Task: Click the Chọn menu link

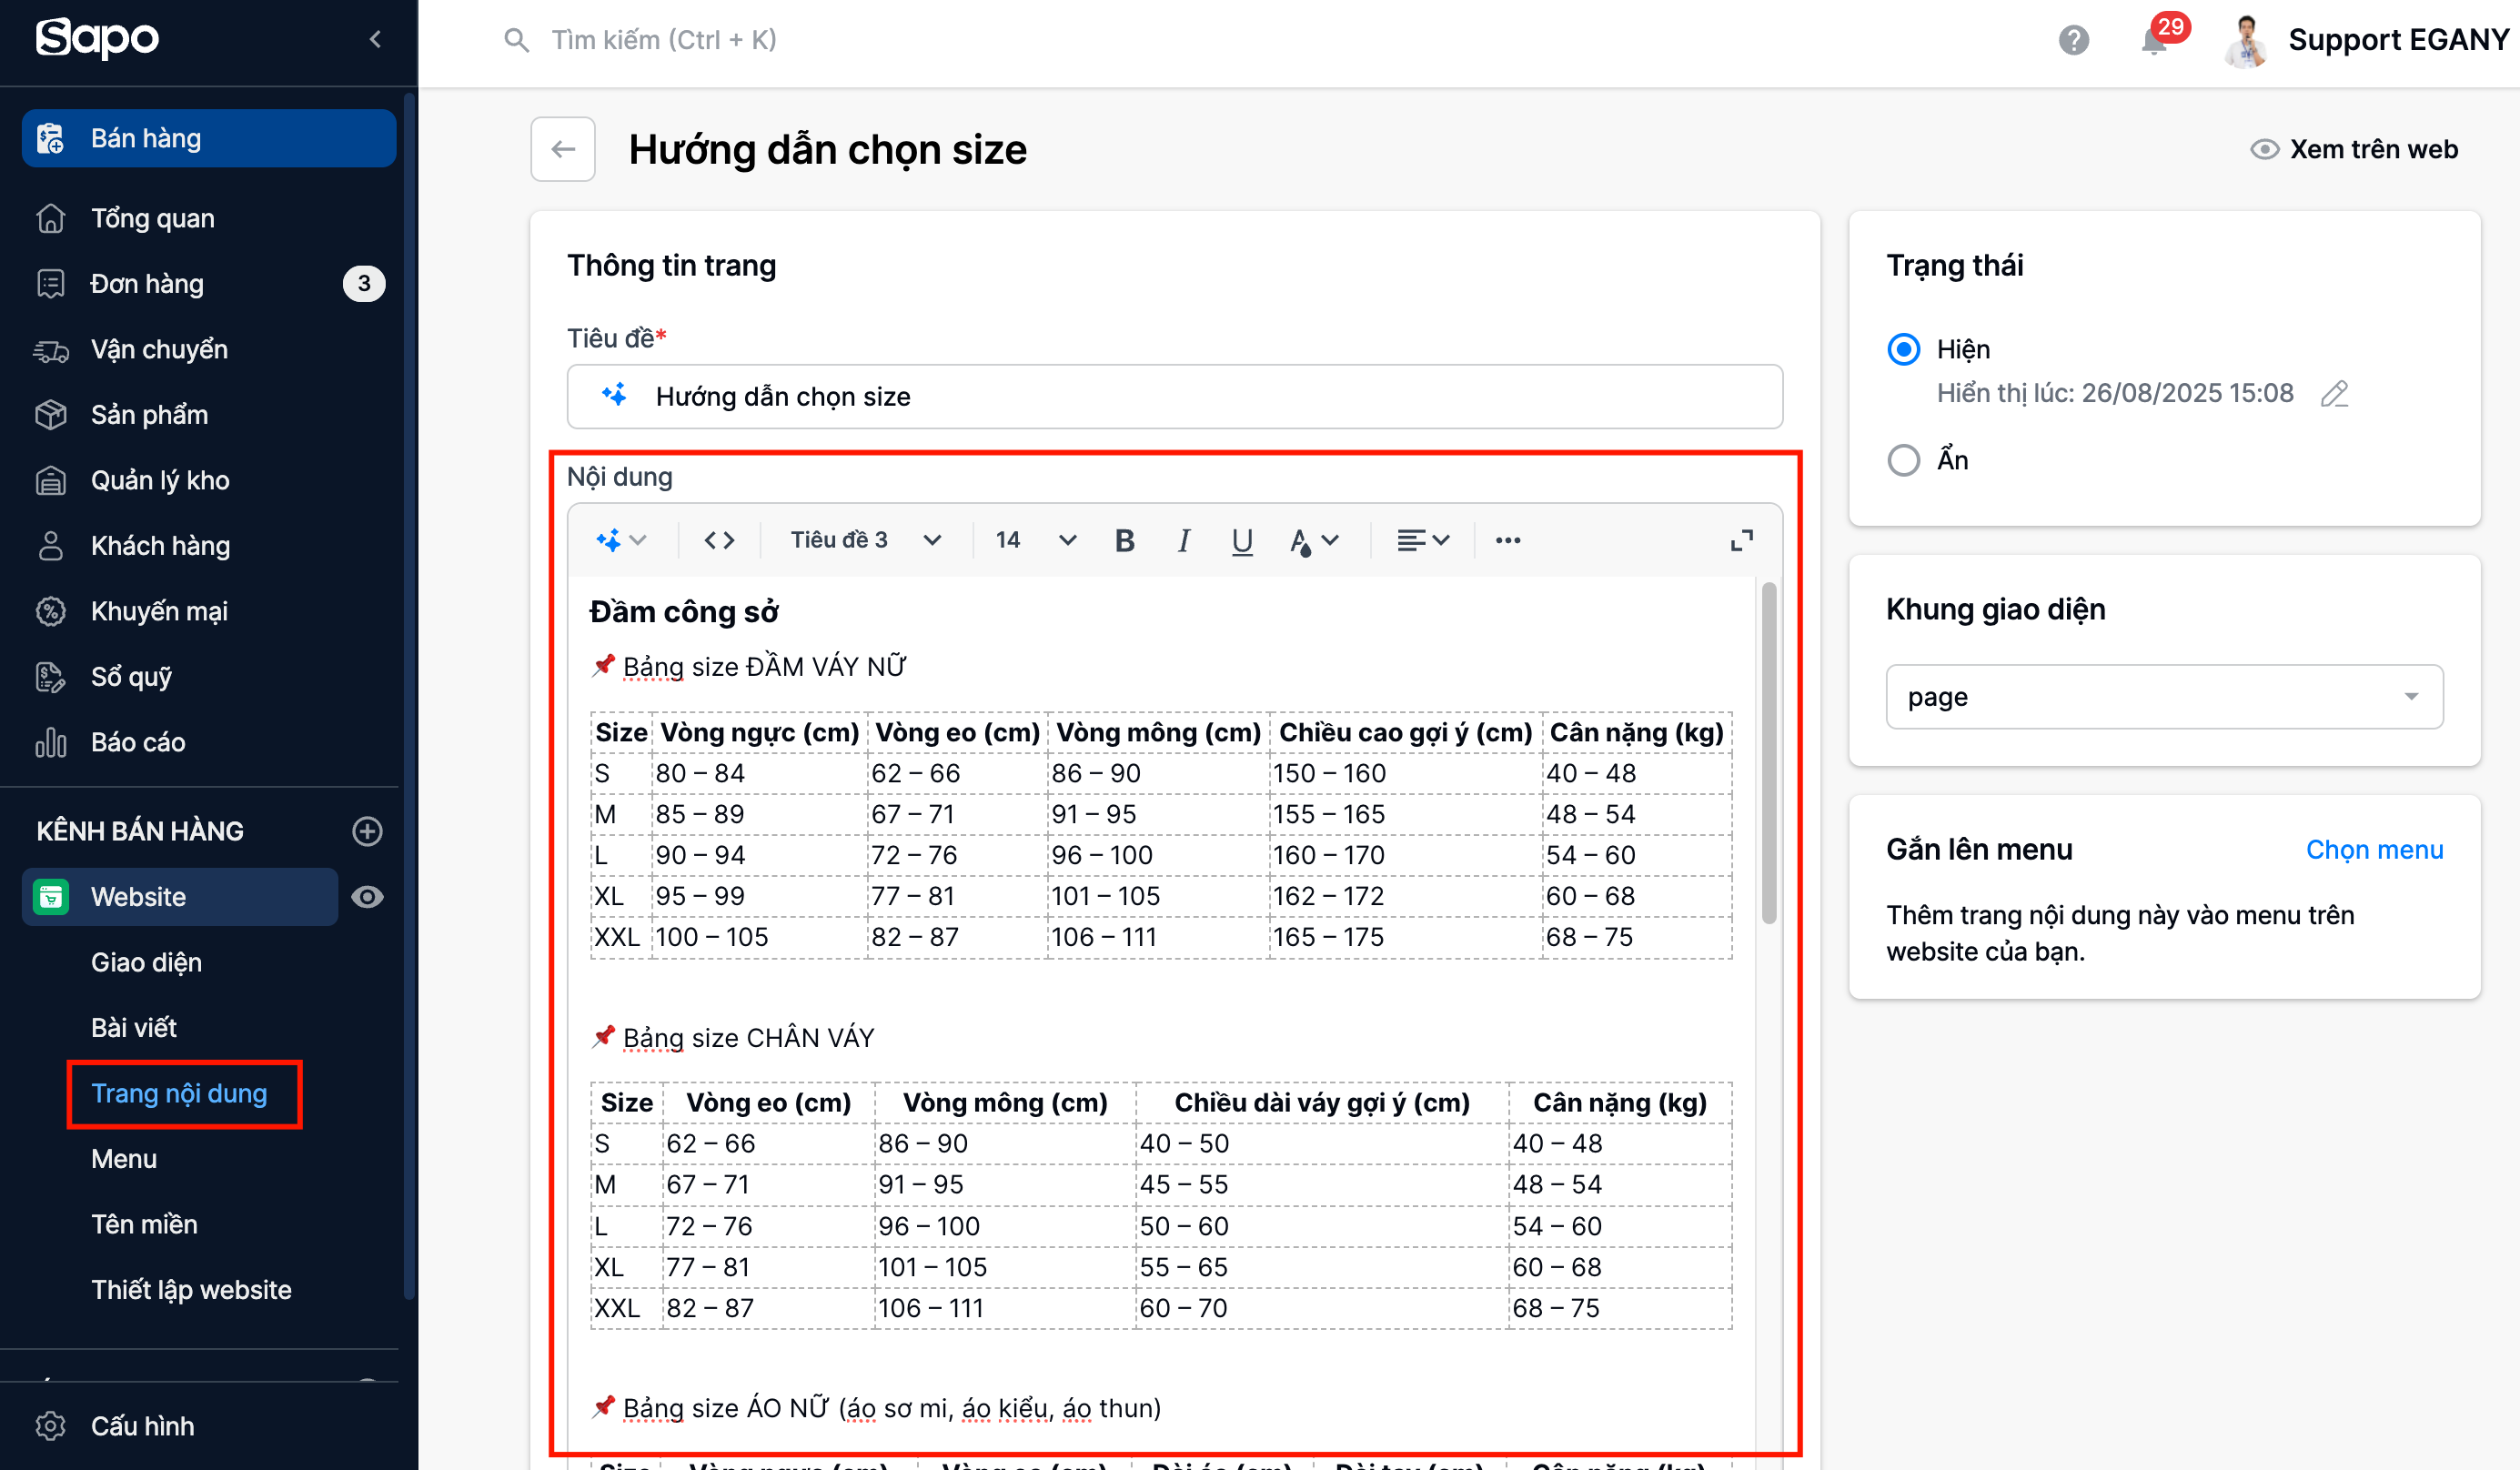Action: pos(2373,850)
